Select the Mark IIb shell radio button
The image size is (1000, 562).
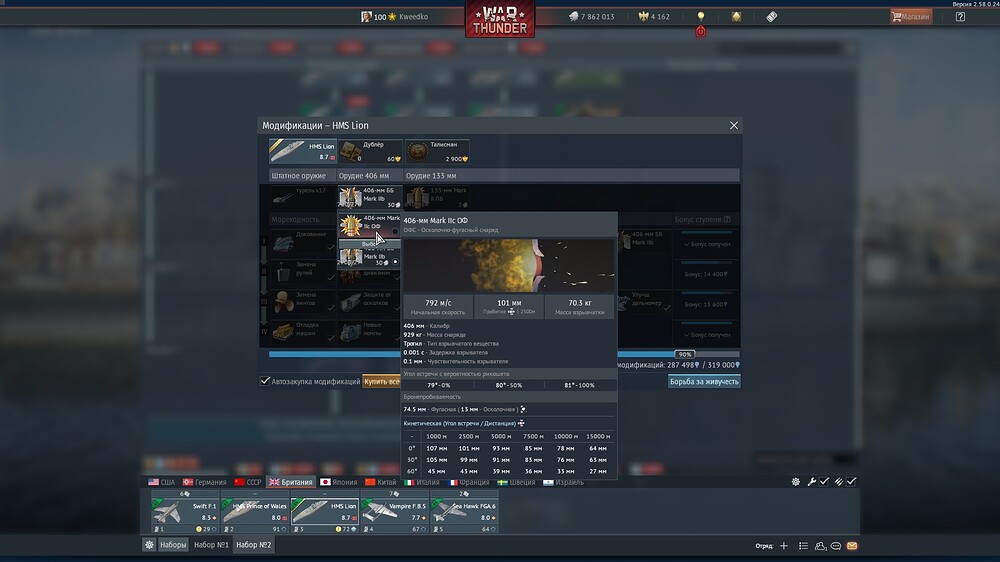point(395,262)
